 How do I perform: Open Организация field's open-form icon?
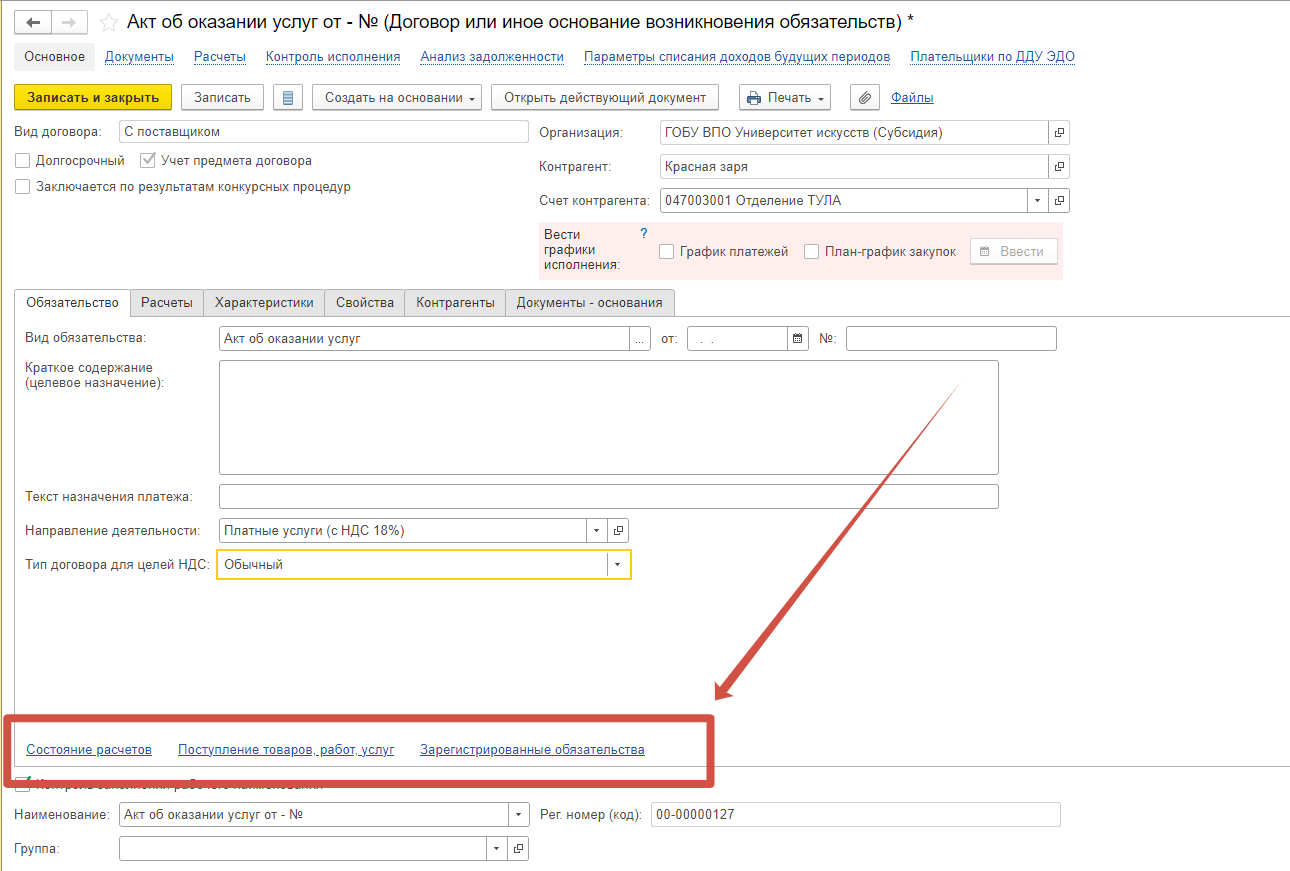[1059, 132]
